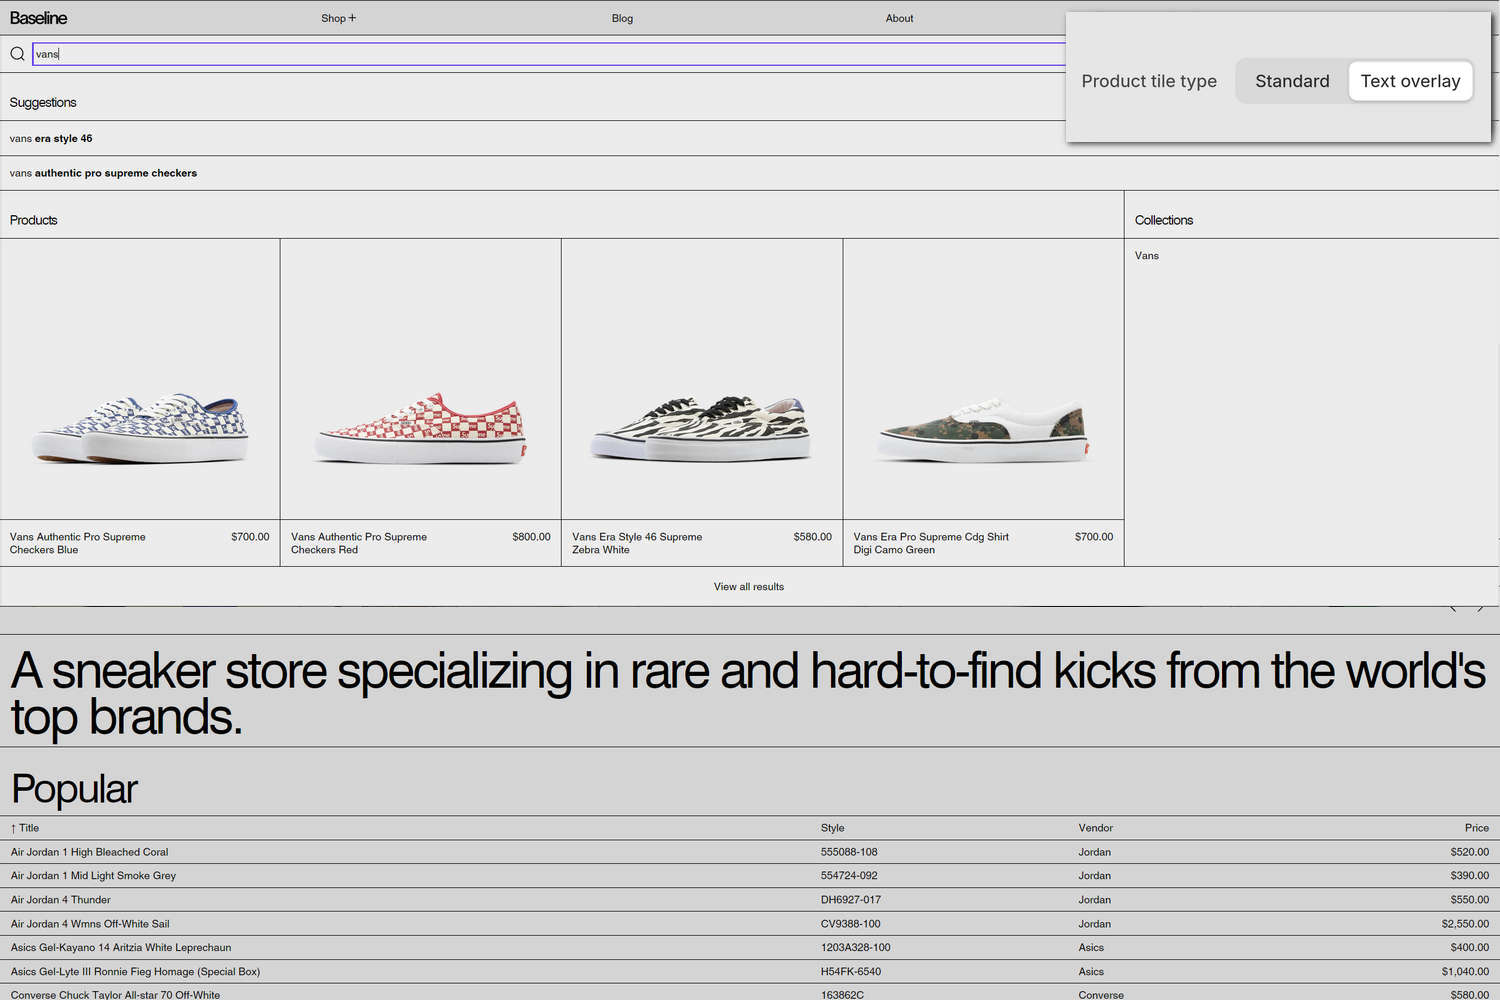The height and width of the screenshot is (1000, 1500).
Task: Click the Baseline store logo
Action: pyautogui.click(x=38, y=17)
